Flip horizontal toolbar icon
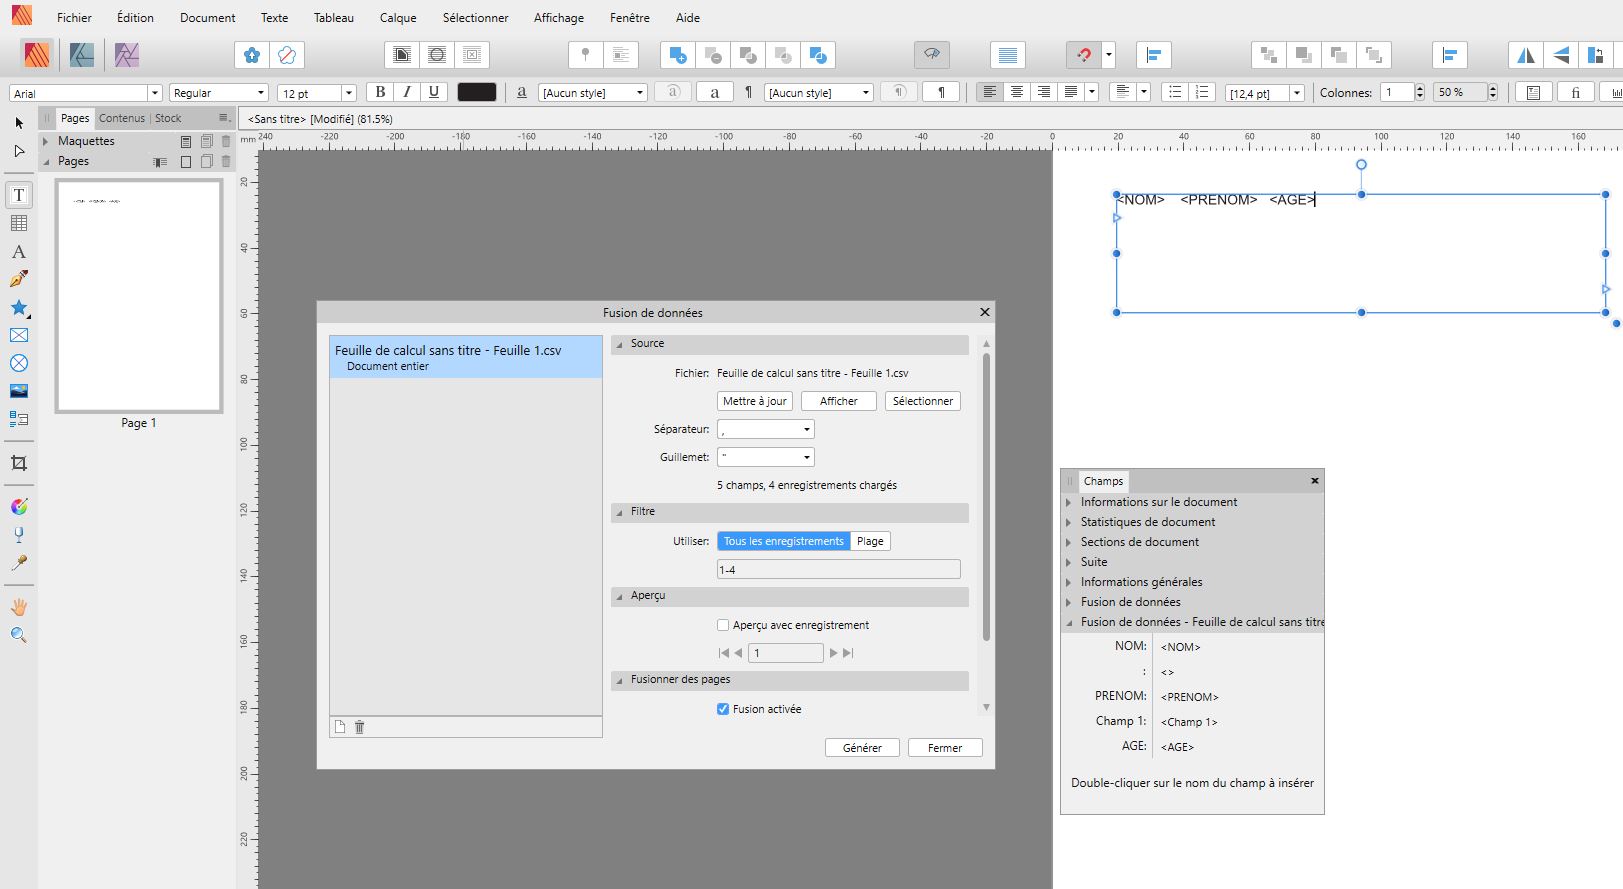The height and width of the screenshot is (889, 1623). point(1526,55)
